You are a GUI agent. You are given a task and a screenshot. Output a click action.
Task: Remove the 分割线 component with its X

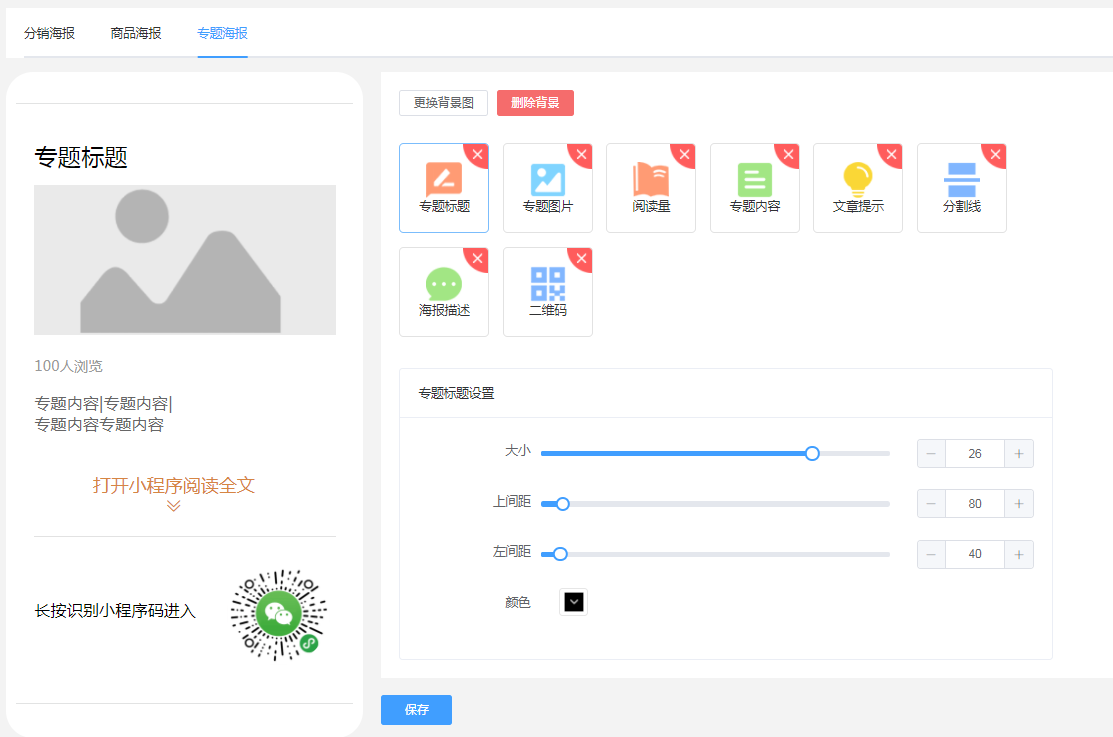tap(995, 155)
